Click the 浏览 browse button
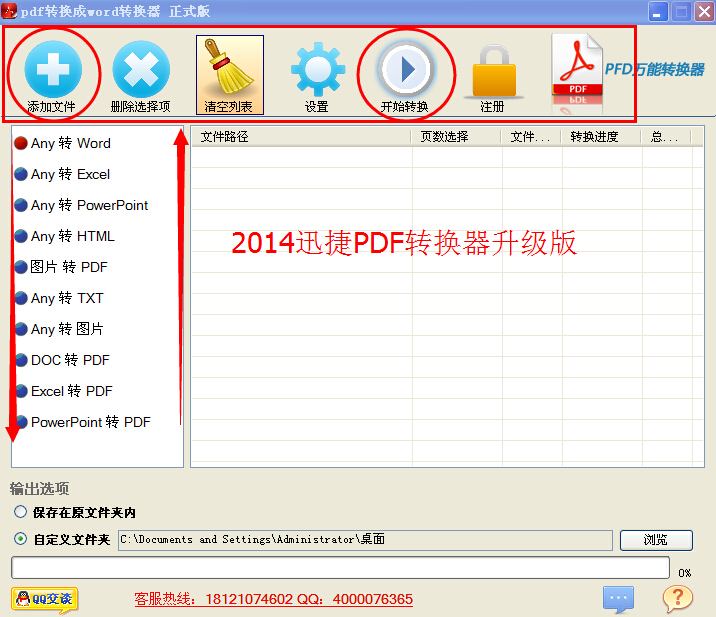This screenshot has width=716, height=617. click(x=656, y=540)
